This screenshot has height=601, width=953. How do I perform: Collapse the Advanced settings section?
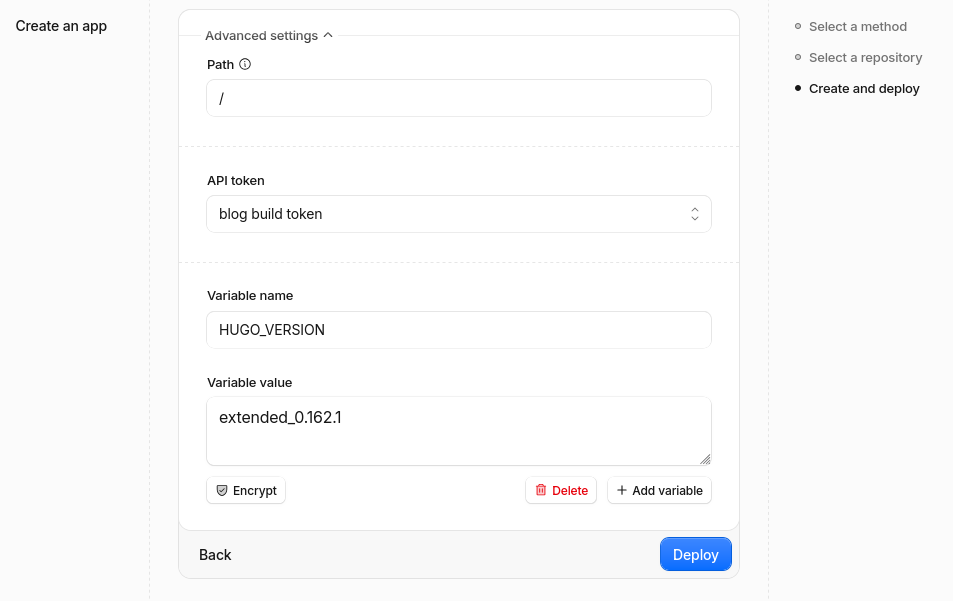269,36
